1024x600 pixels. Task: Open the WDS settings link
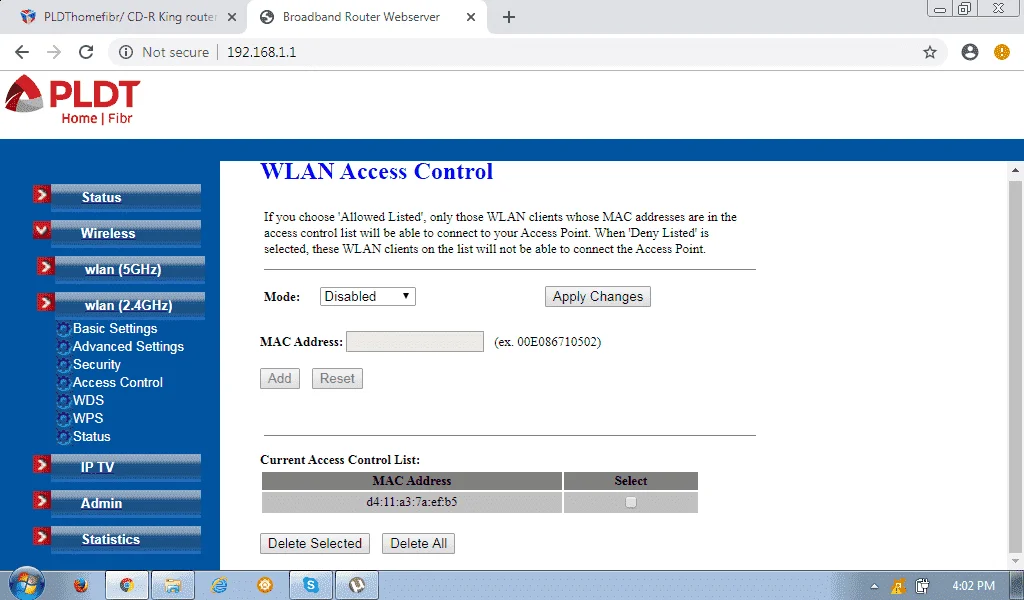(88, 400)
